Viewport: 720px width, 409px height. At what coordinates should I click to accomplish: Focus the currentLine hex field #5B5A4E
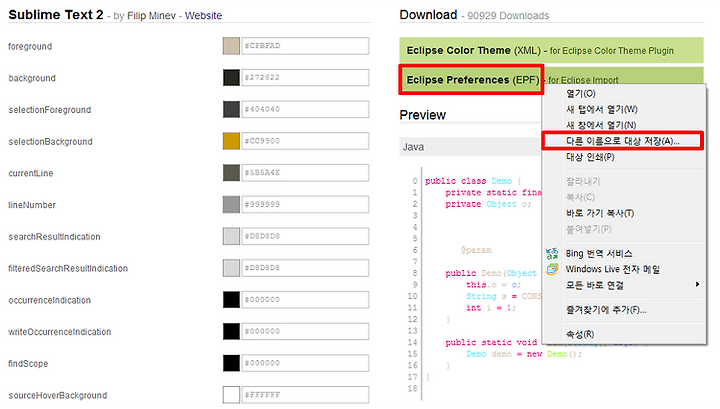pos(305,173)
